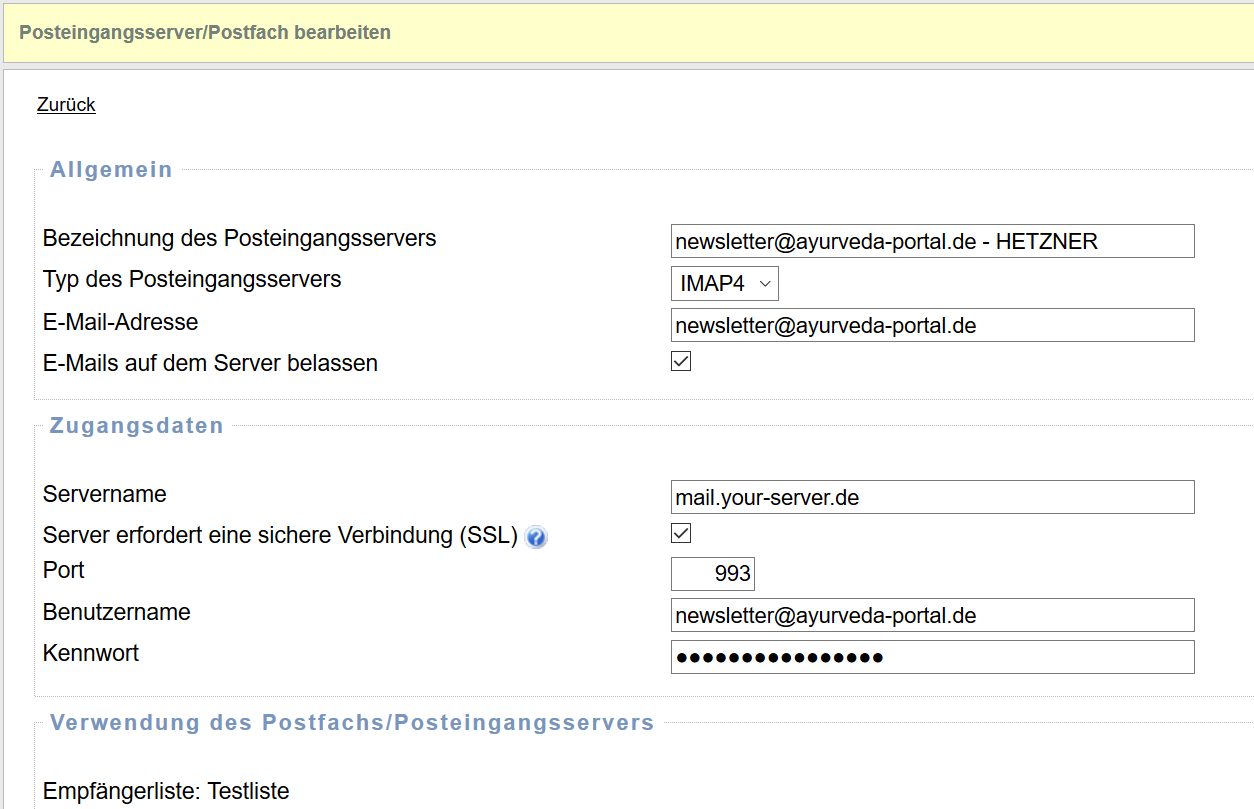
Task: Select the Port field showing 993
Action: pos(712,574)
